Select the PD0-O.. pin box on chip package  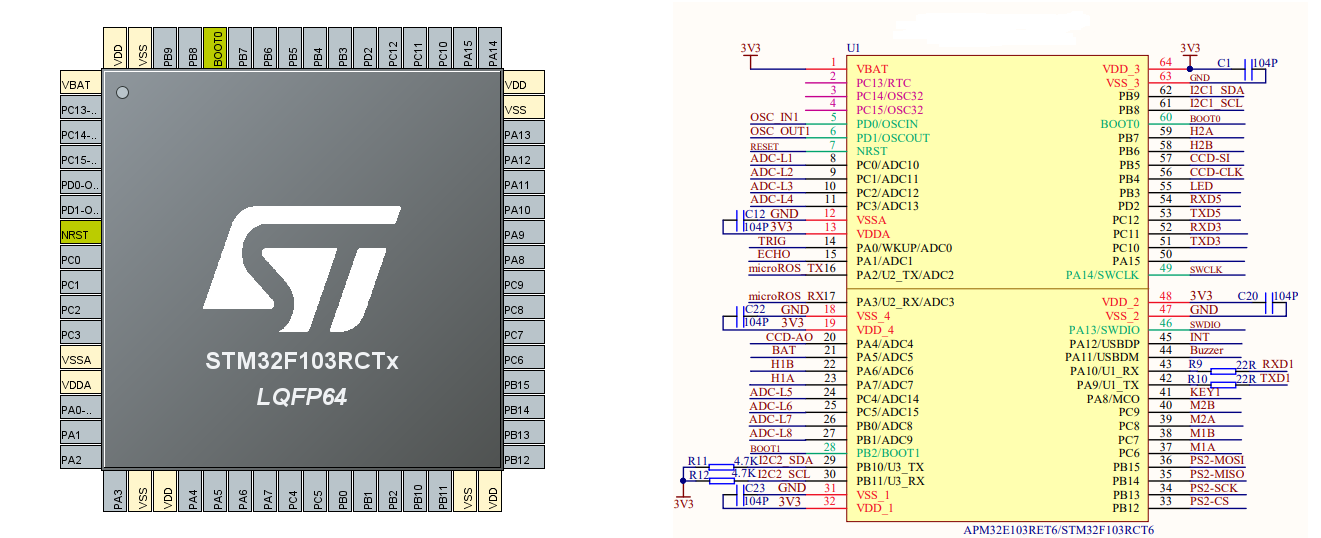pyautogui.click(x=80, y=185)
